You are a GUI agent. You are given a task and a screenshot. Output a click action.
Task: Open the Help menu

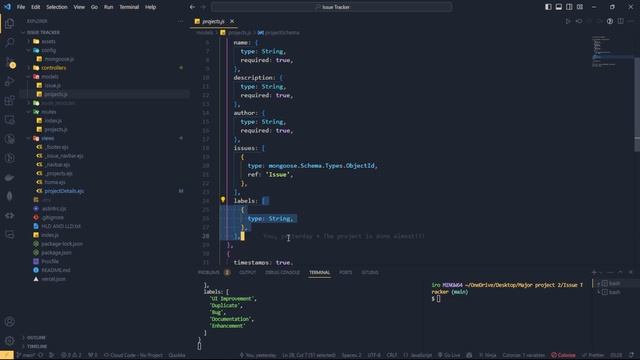151,7
